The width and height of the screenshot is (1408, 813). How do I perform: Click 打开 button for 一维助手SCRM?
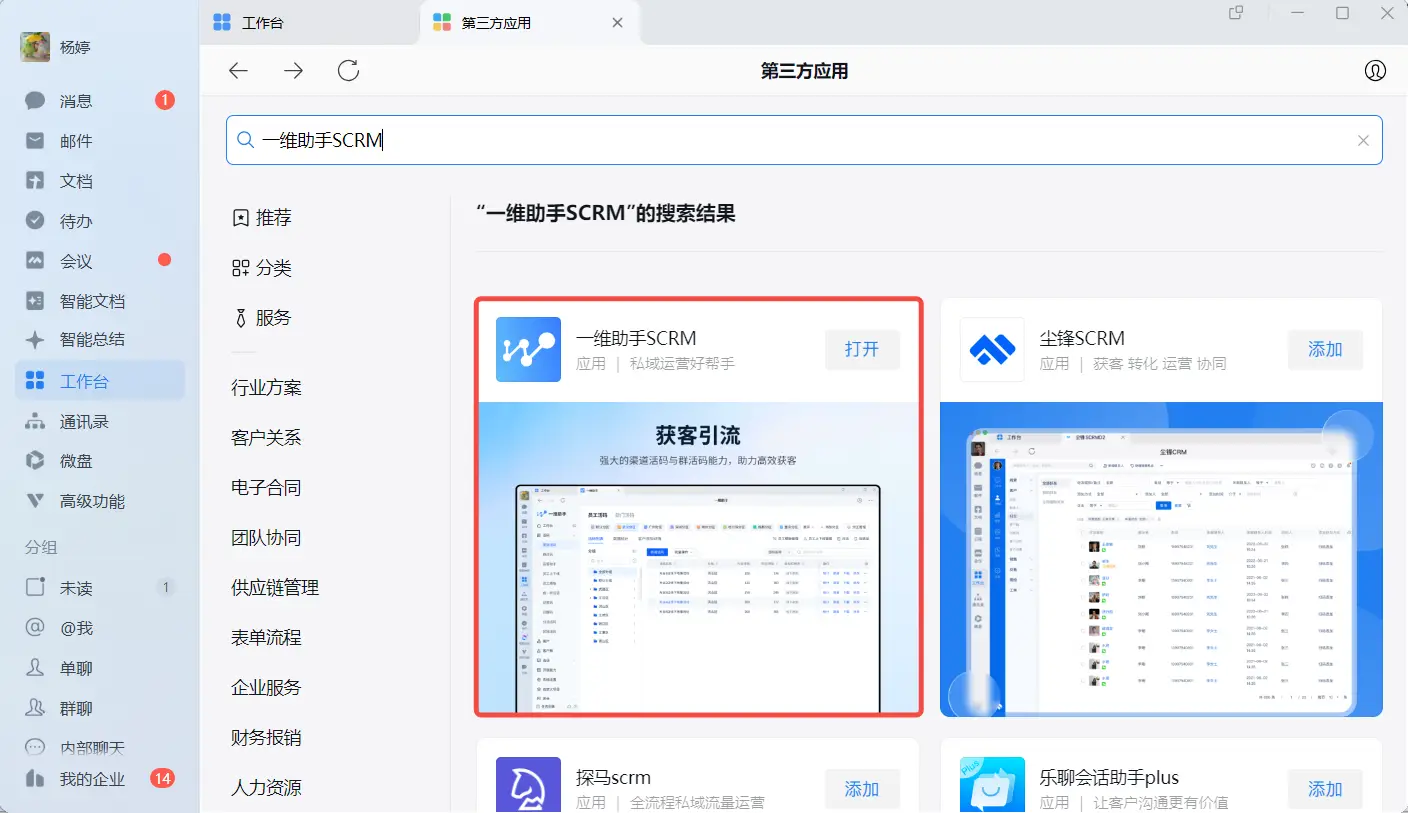click(862, 350)
